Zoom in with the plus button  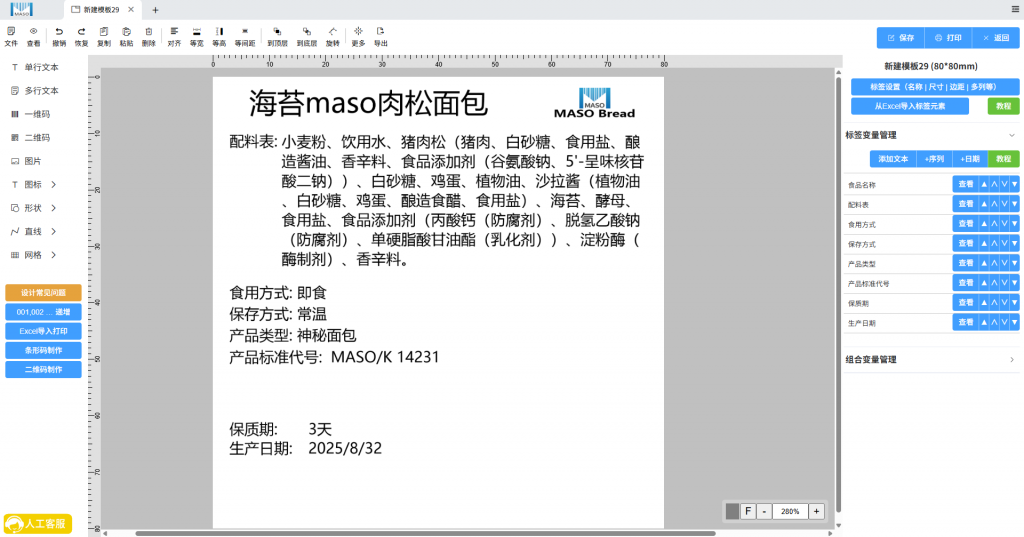816,512
